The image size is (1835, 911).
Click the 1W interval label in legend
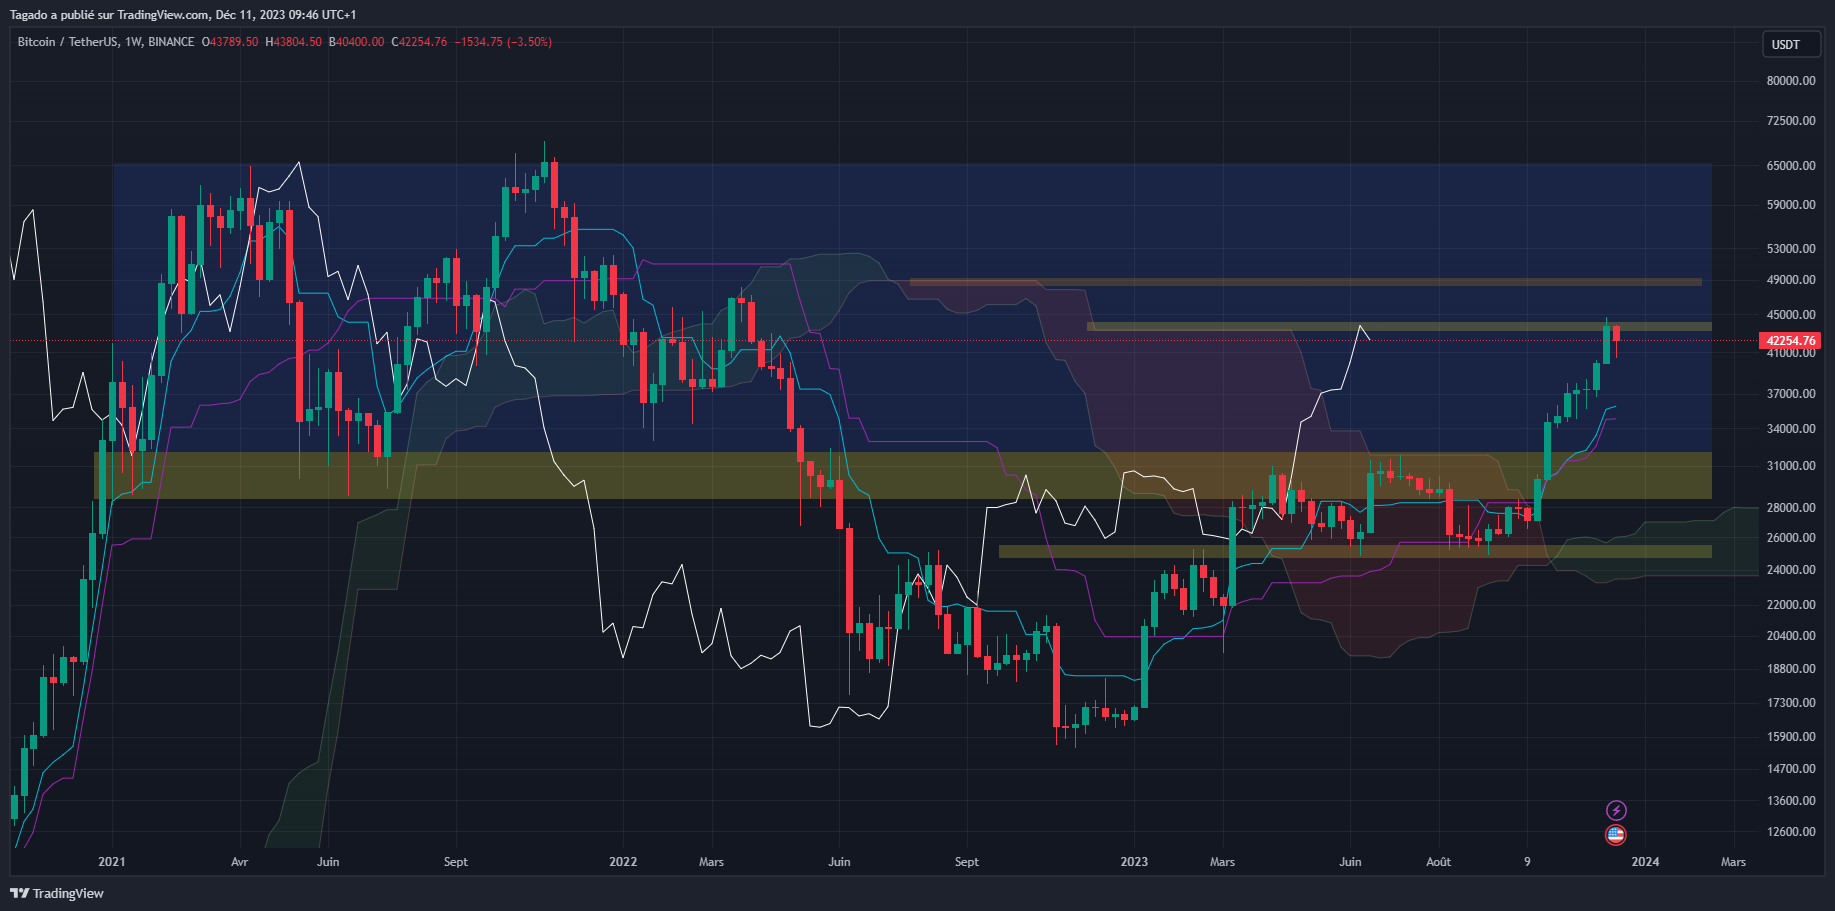click(133, 42)
